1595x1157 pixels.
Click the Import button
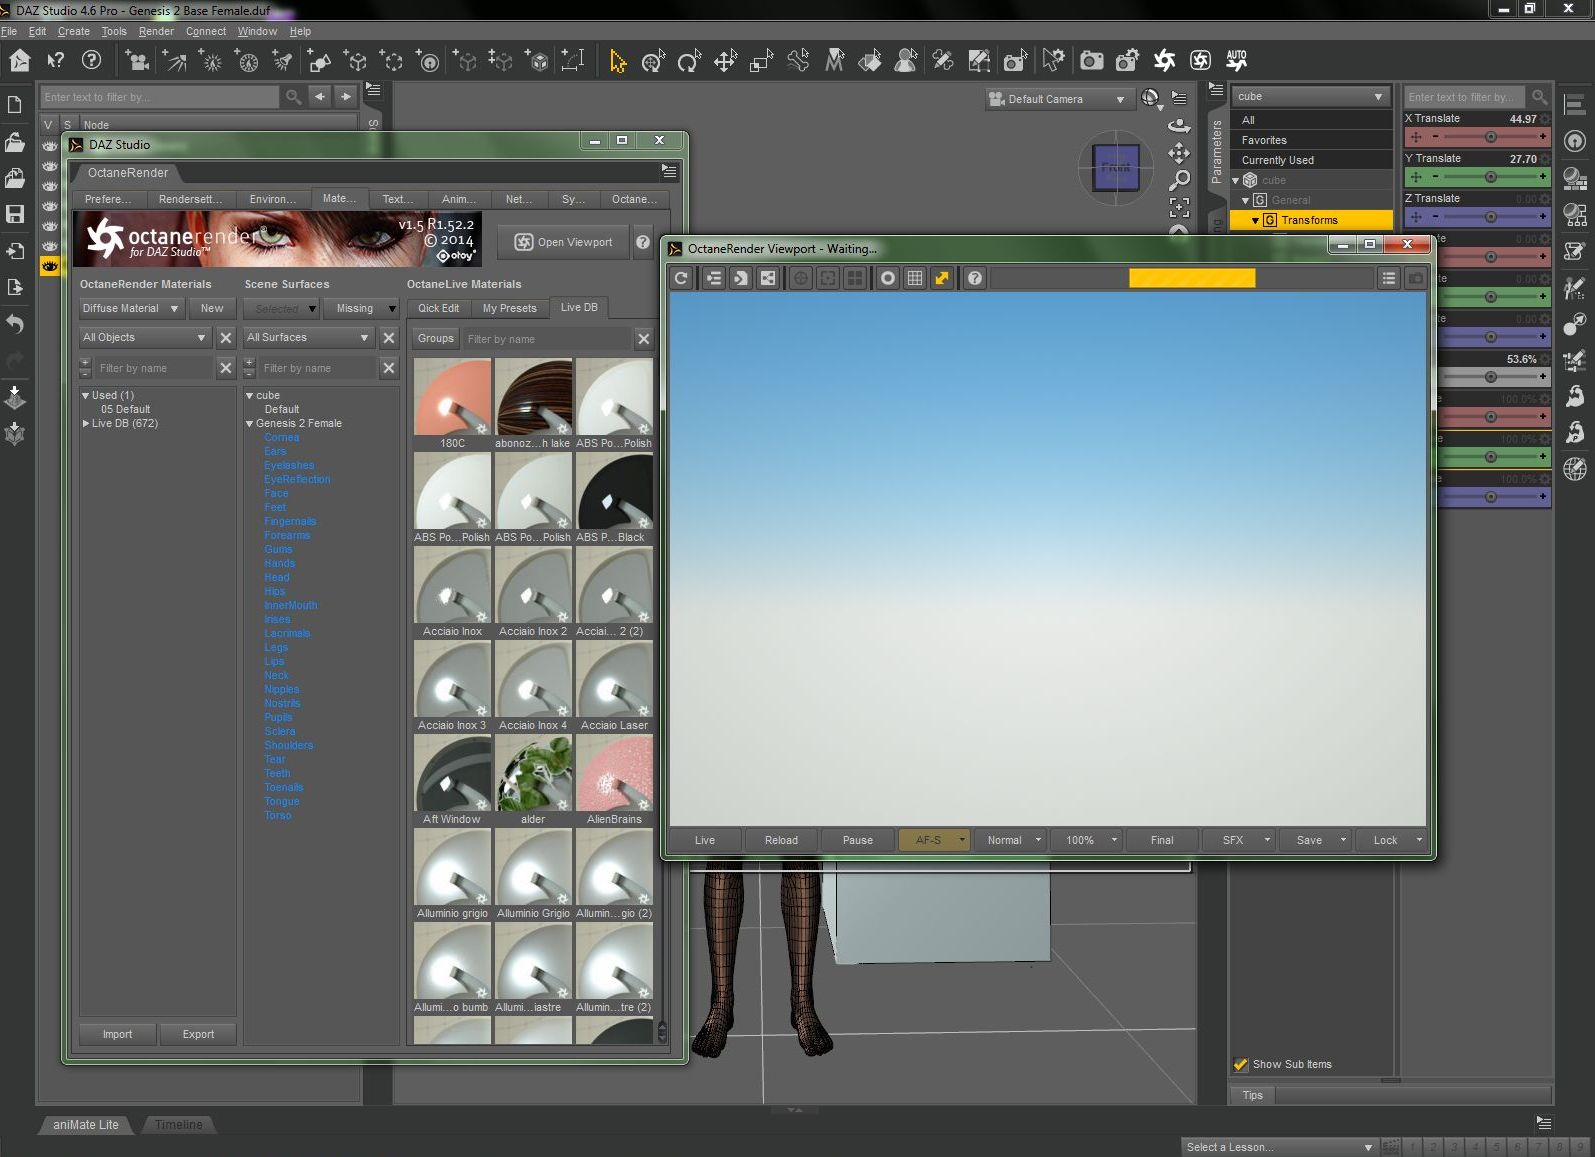(117, 1034)
